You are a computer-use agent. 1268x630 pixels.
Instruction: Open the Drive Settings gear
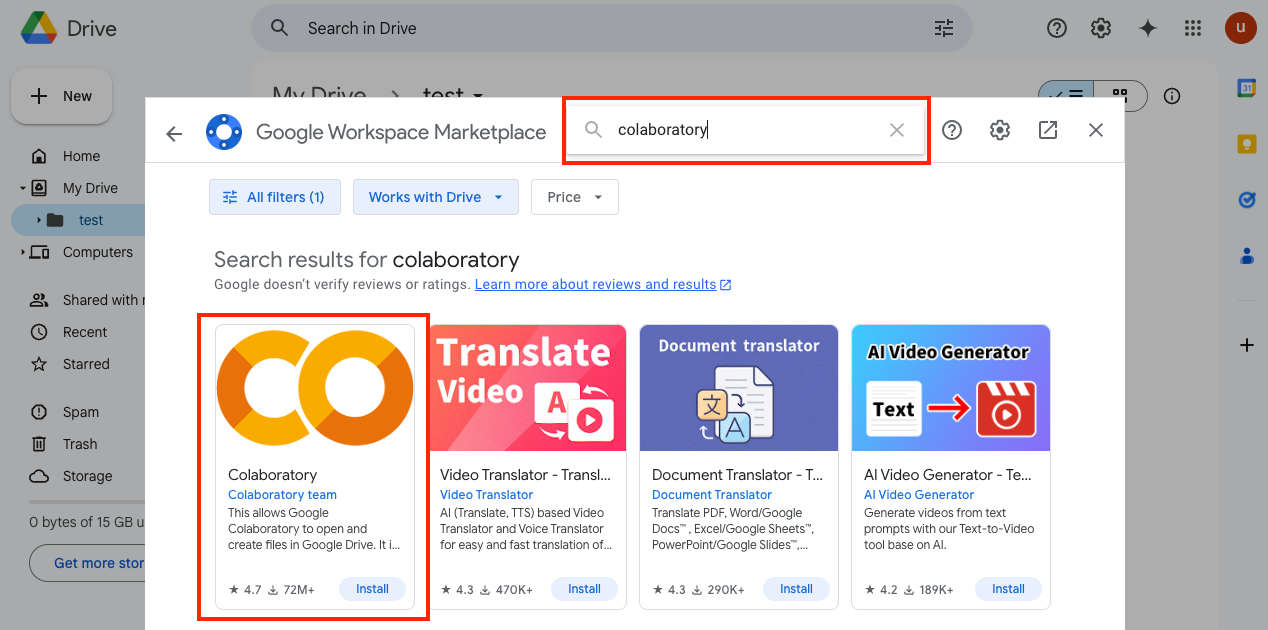[1101, 28]
